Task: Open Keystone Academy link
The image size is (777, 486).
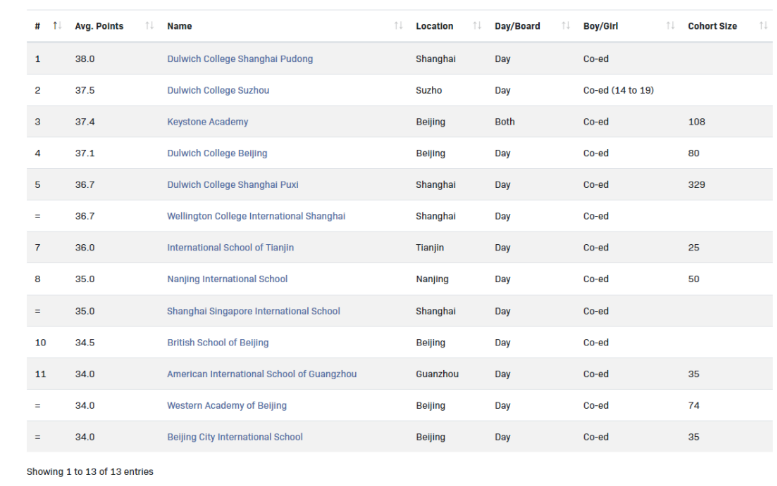Action: click(x=207, y=121)
